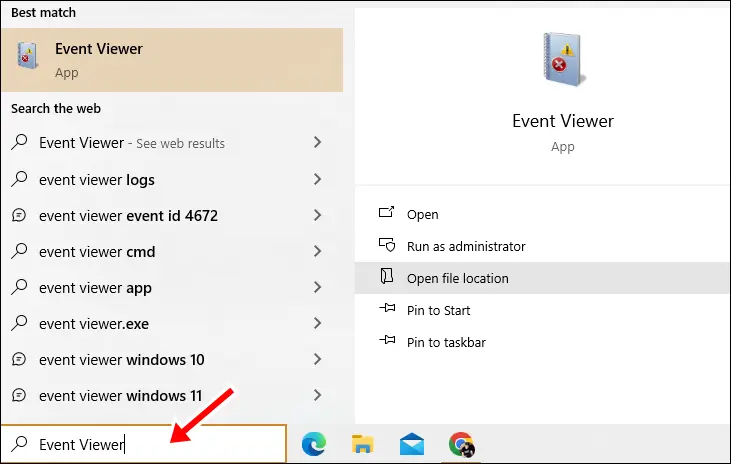Screen dimensions: 731x464
Task: Expand the 'event viewer logs' suggestion arrow
Action: click(x=318, y=180)
